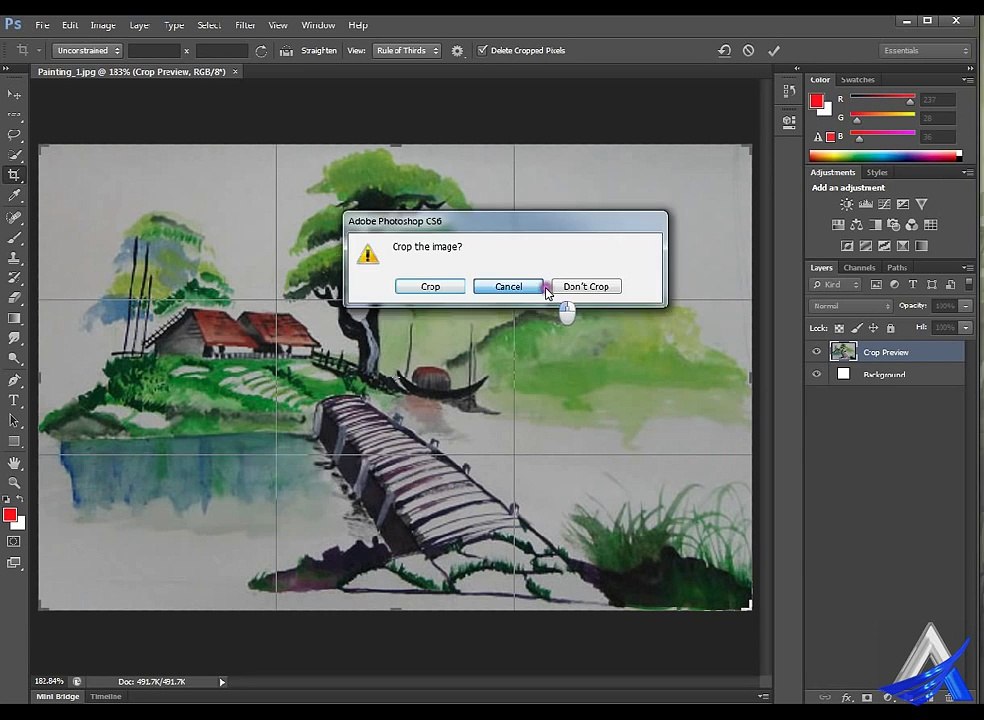The image size is (984, 720).
Task: Click the rotate crop box icon
Action: [261, 51]
